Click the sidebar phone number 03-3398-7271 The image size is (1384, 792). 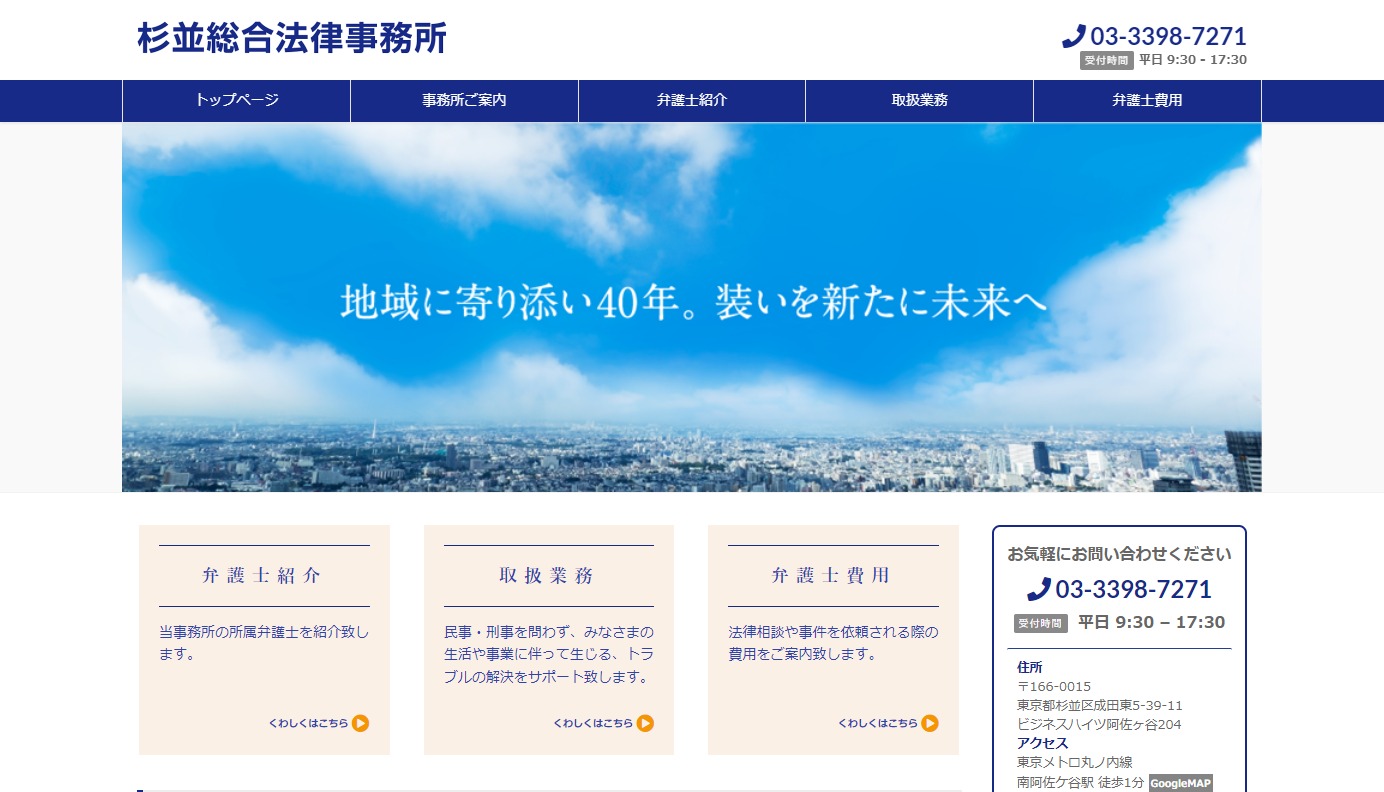coord(1133,589)
